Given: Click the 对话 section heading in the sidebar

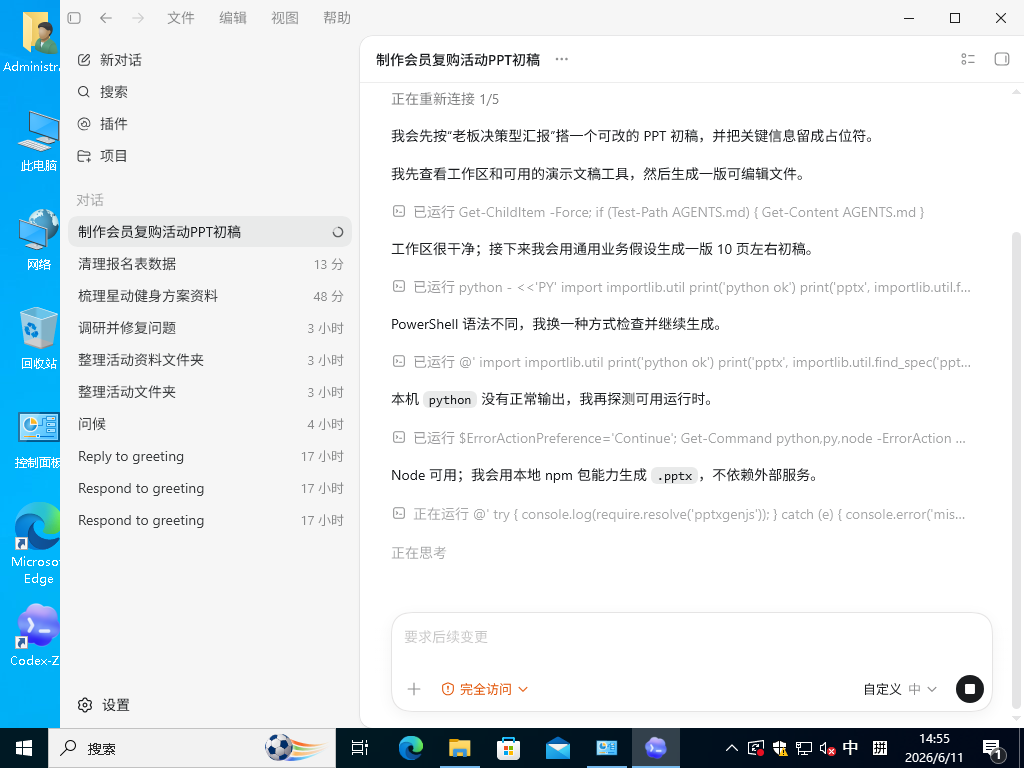Looking at the screenshot, I should pos(90,200).
